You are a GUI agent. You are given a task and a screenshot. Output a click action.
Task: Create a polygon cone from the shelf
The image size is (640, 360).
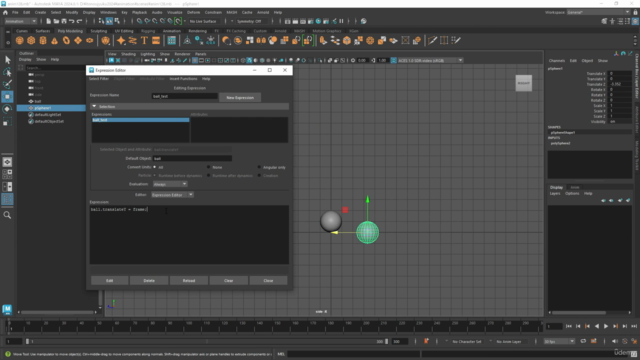click(x=54, y=40)
